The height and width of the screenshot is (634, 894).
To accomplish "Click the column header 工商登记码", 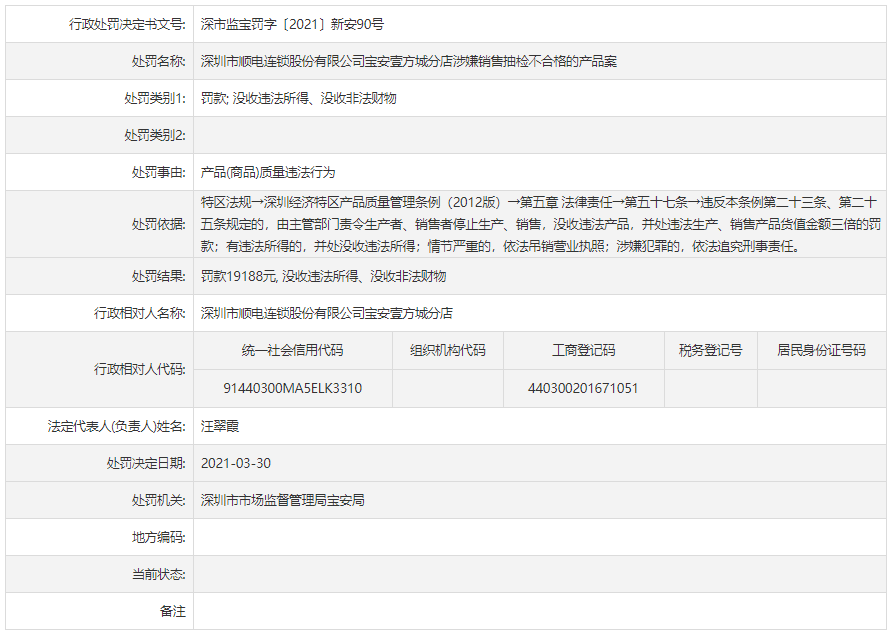I will (x=583, y=351).
